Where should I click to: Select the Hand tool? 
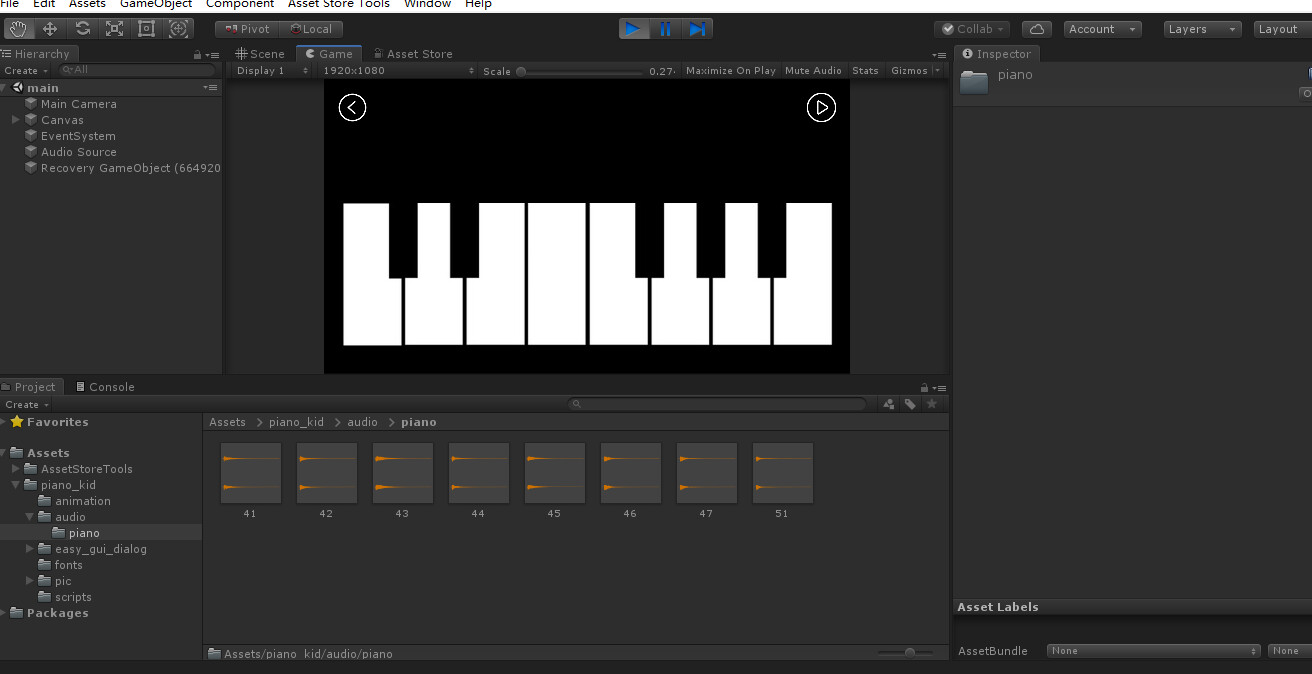pos(18,28)
